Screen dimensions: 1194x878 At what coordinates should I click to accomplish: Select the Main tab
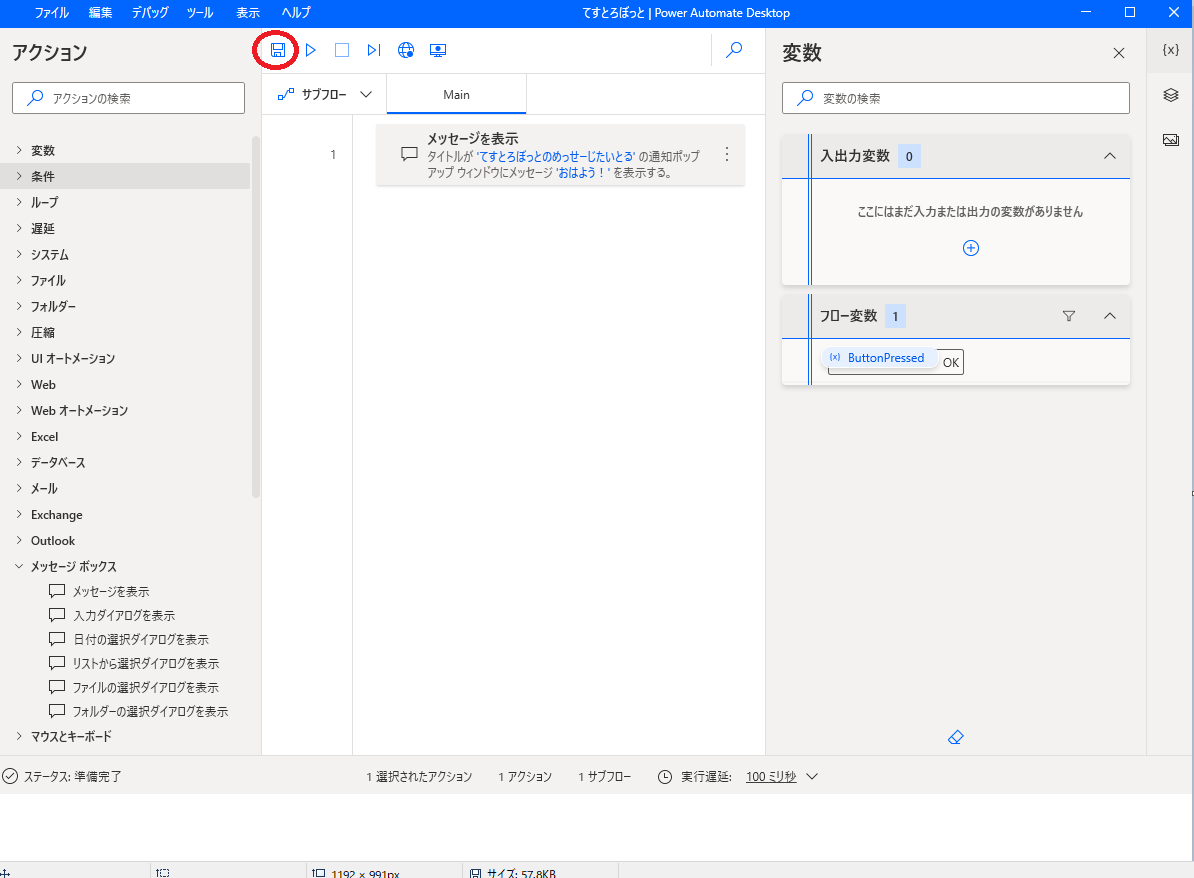[x=456, y=95]
